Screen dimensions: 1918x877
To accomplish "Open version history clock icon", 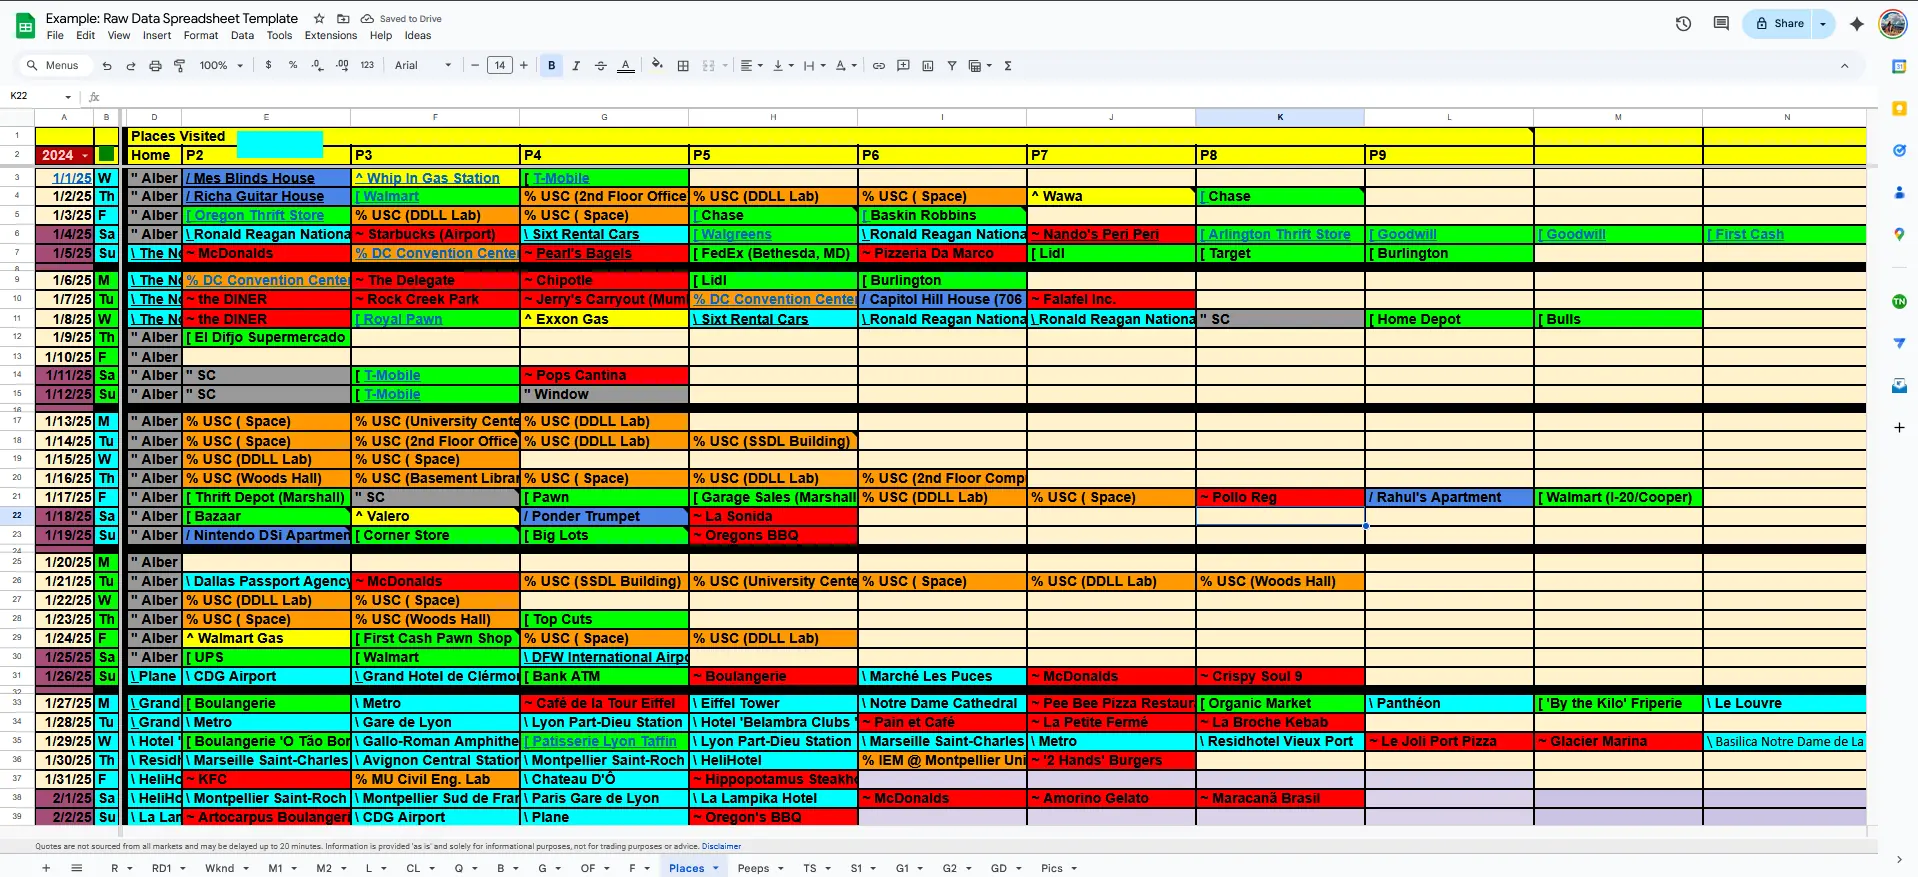I will point(1683,24).
